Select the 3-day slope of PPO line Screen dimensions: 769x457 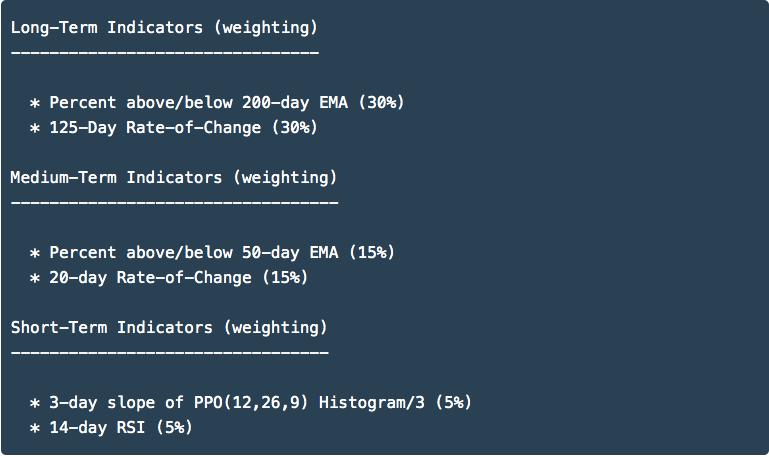251,403
